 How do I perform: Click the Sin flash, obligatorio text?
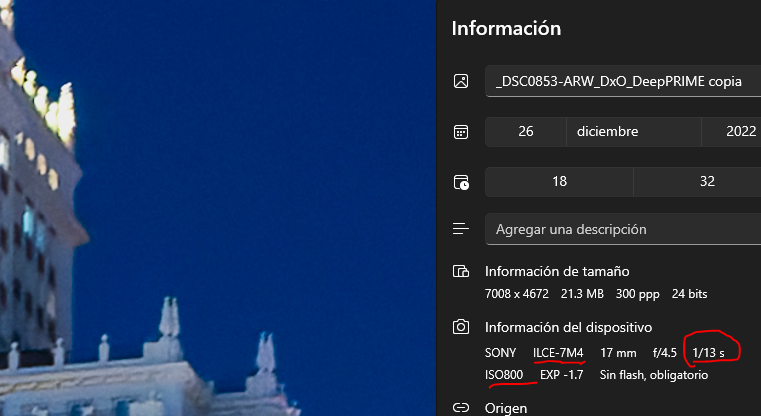point(654,375)
